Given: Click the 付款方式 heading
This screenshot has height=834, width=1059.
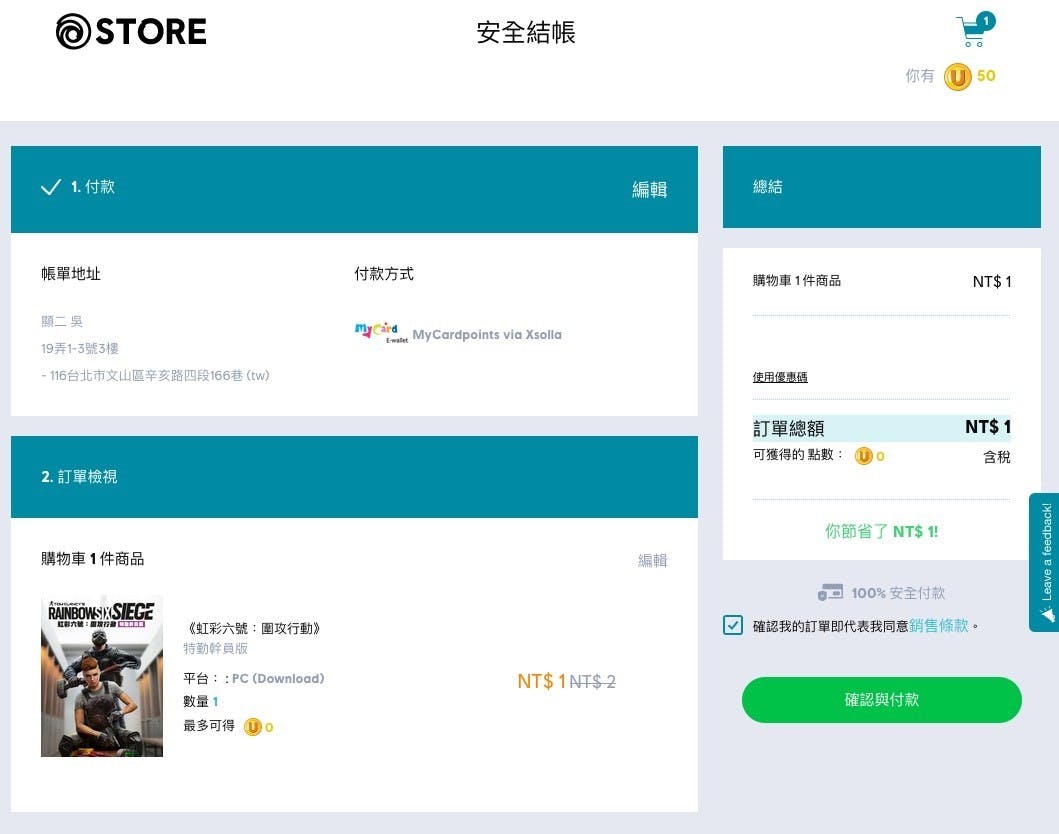Looking at the screenshot, I should tap(384, 273).
